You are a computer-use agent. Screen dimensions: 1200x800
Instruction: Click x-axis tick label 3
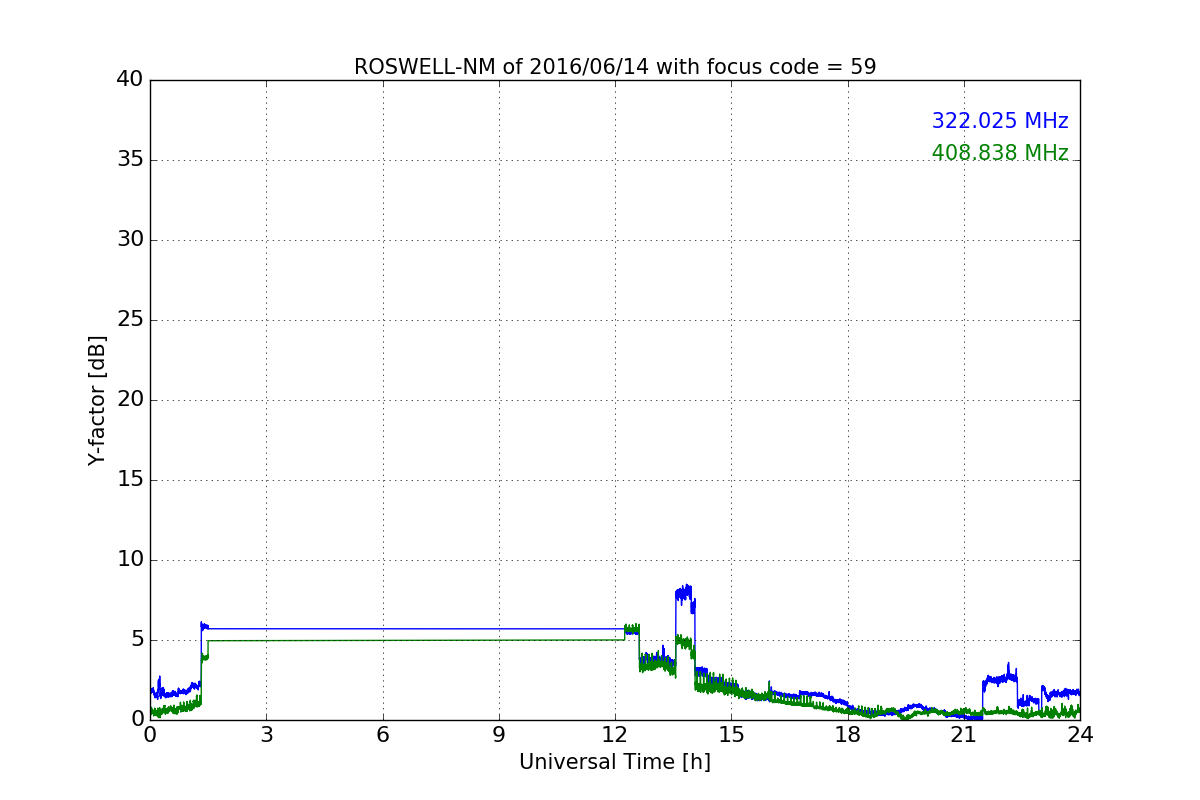[x=266, y=735]
